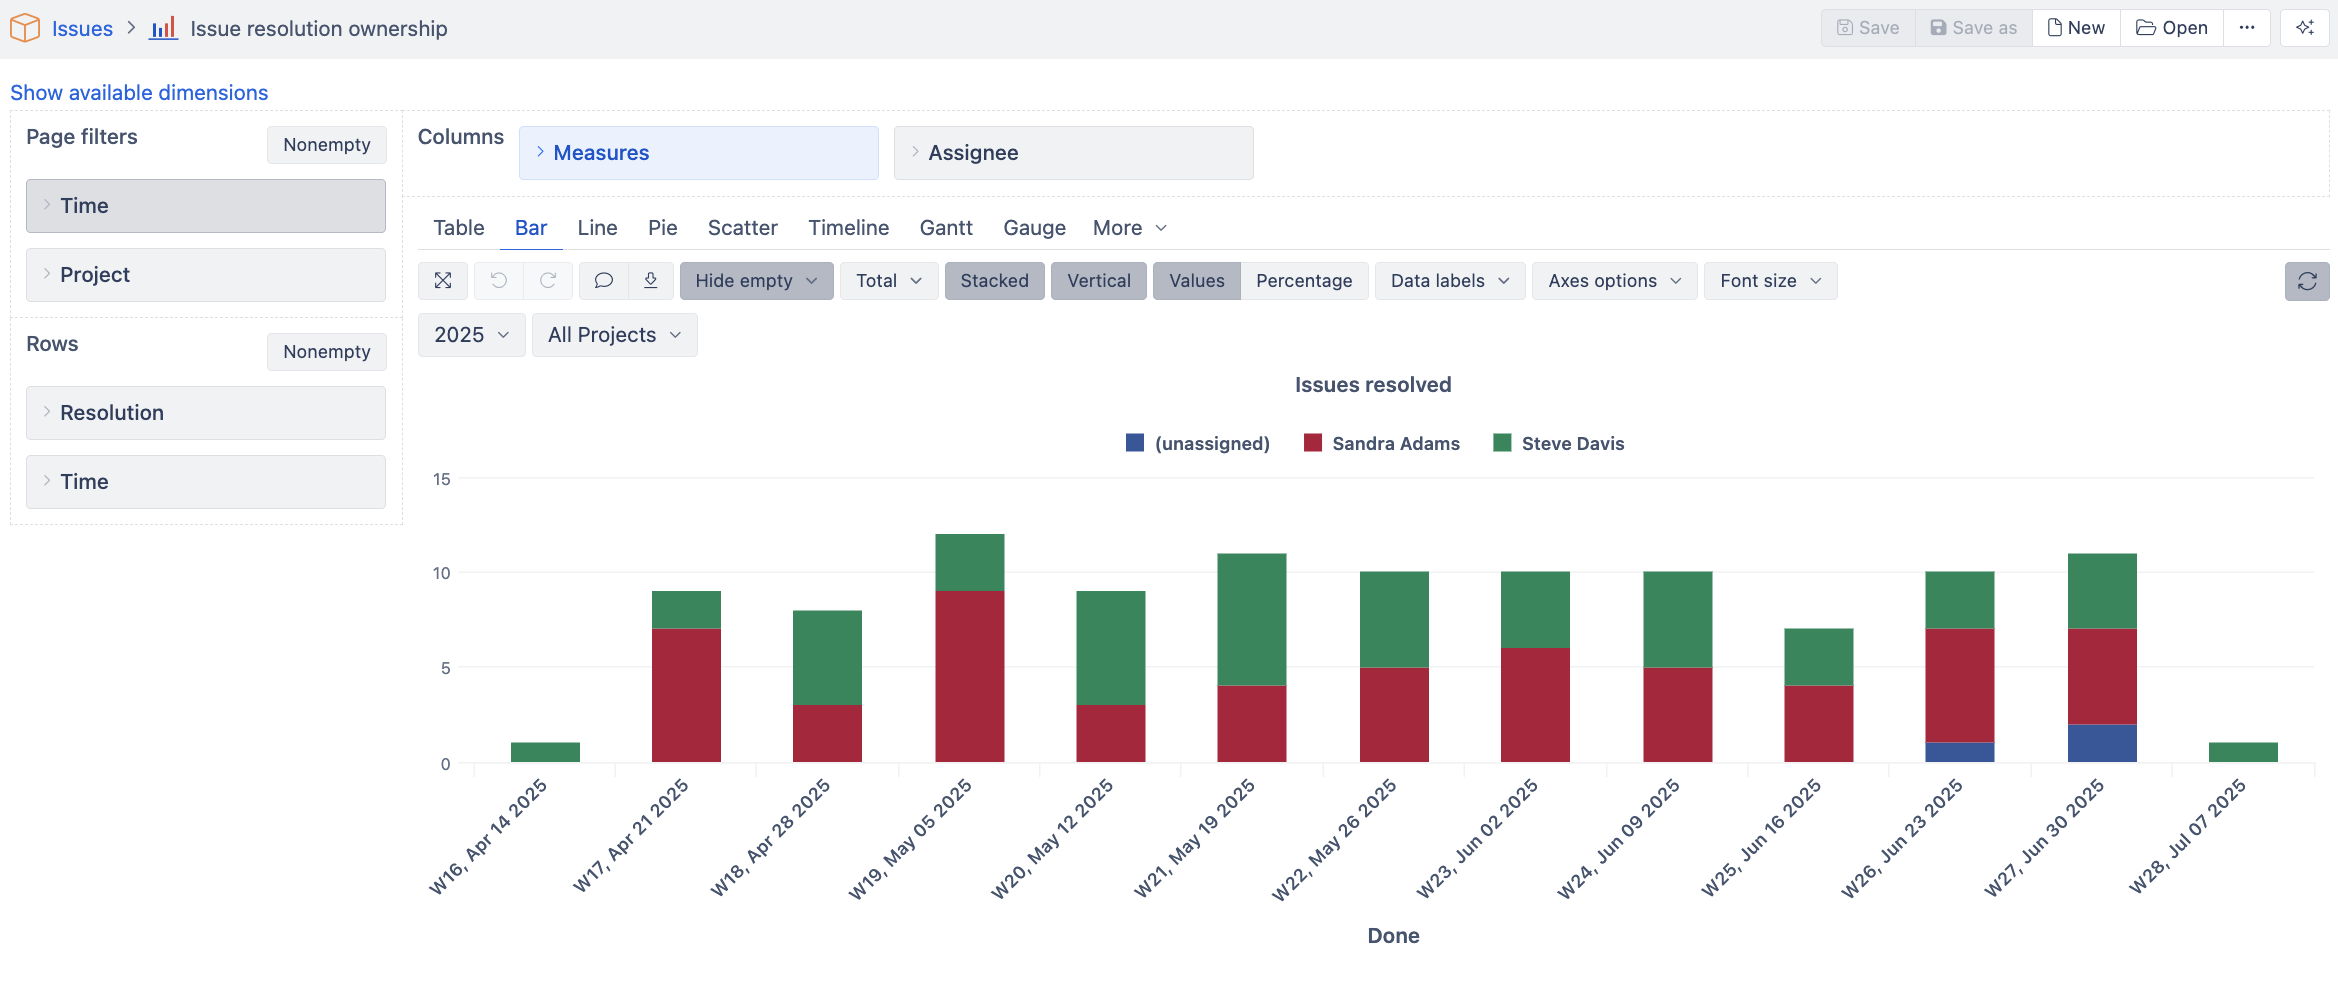The height and width of the screenshot is (982, 2338).
Task: Click the export download icon
Action: click(x=651, y=281)
